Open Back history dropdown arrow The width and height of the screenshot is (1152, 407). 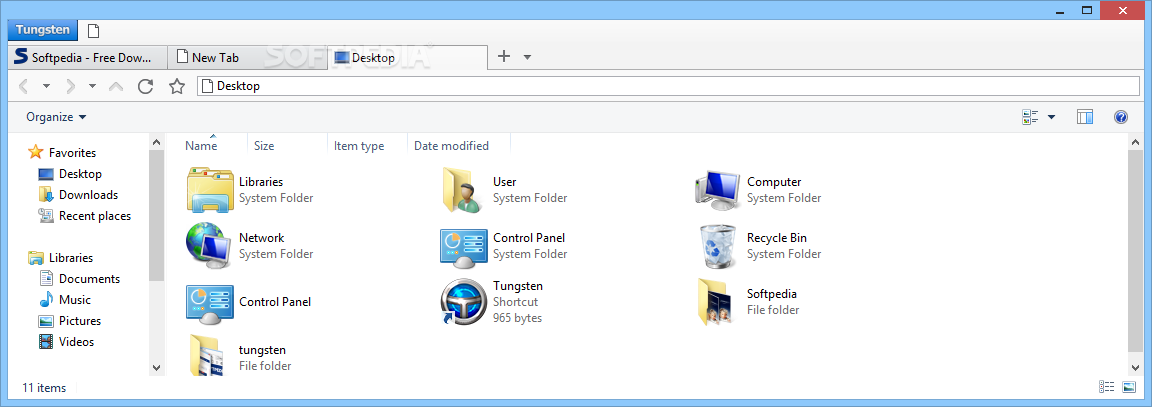click(x=46, y=87)
